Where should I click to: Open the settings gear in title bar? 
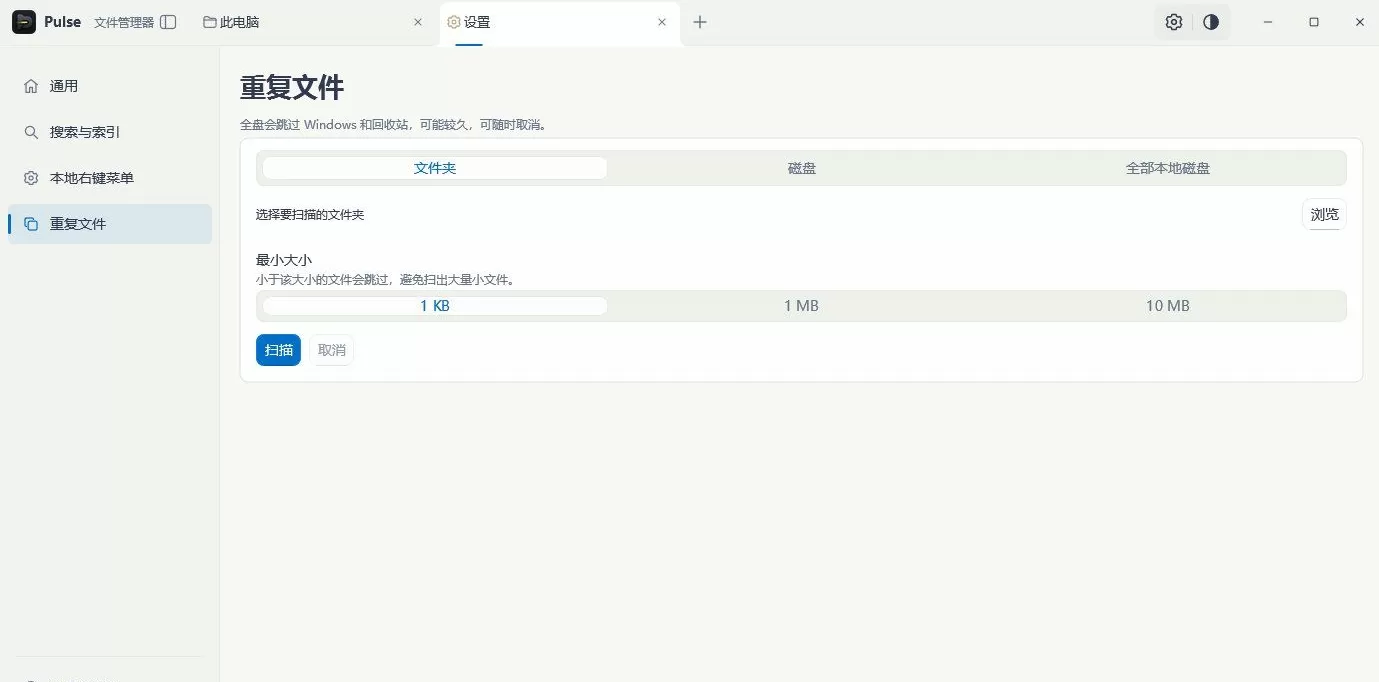1174,22
